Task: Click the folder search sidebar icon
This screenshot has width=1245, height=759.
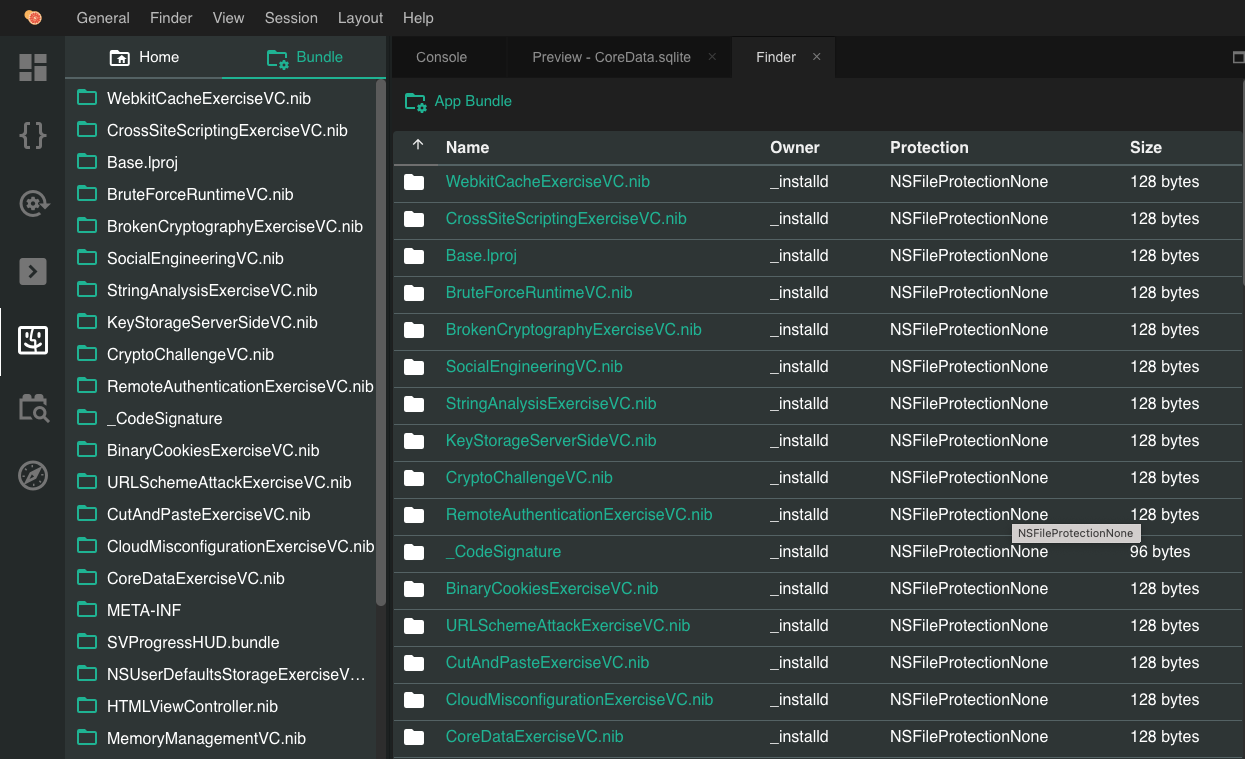Action: 33,408
